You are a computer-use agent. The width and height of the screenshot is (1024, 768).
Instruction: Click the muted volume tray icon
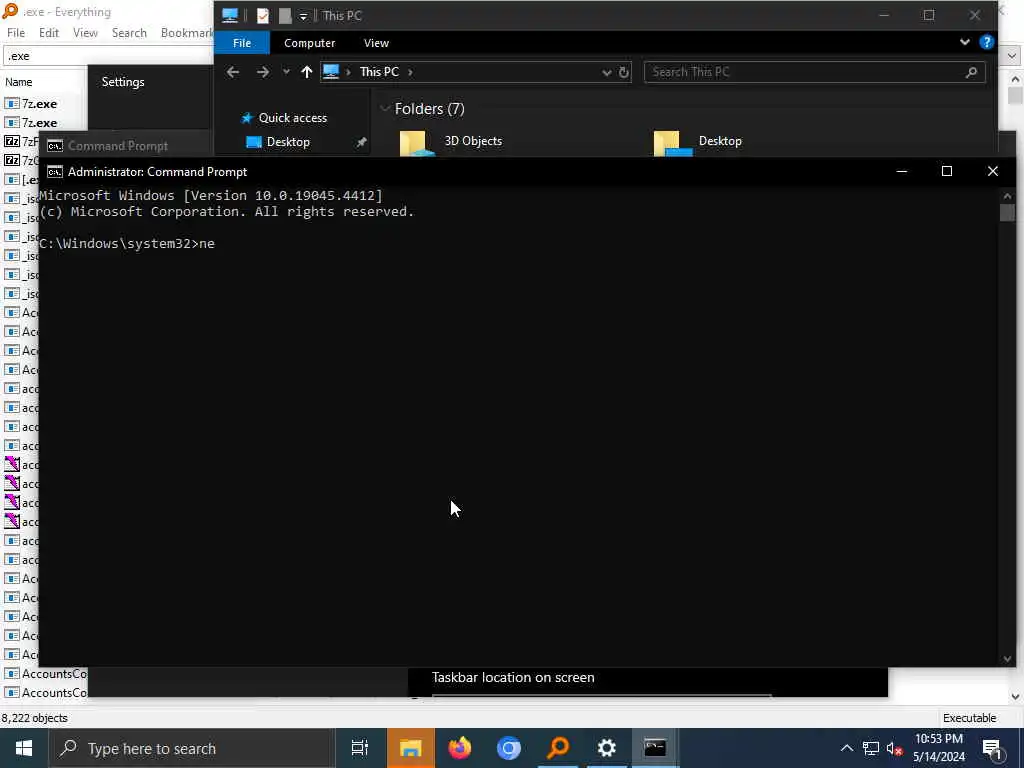894,748
